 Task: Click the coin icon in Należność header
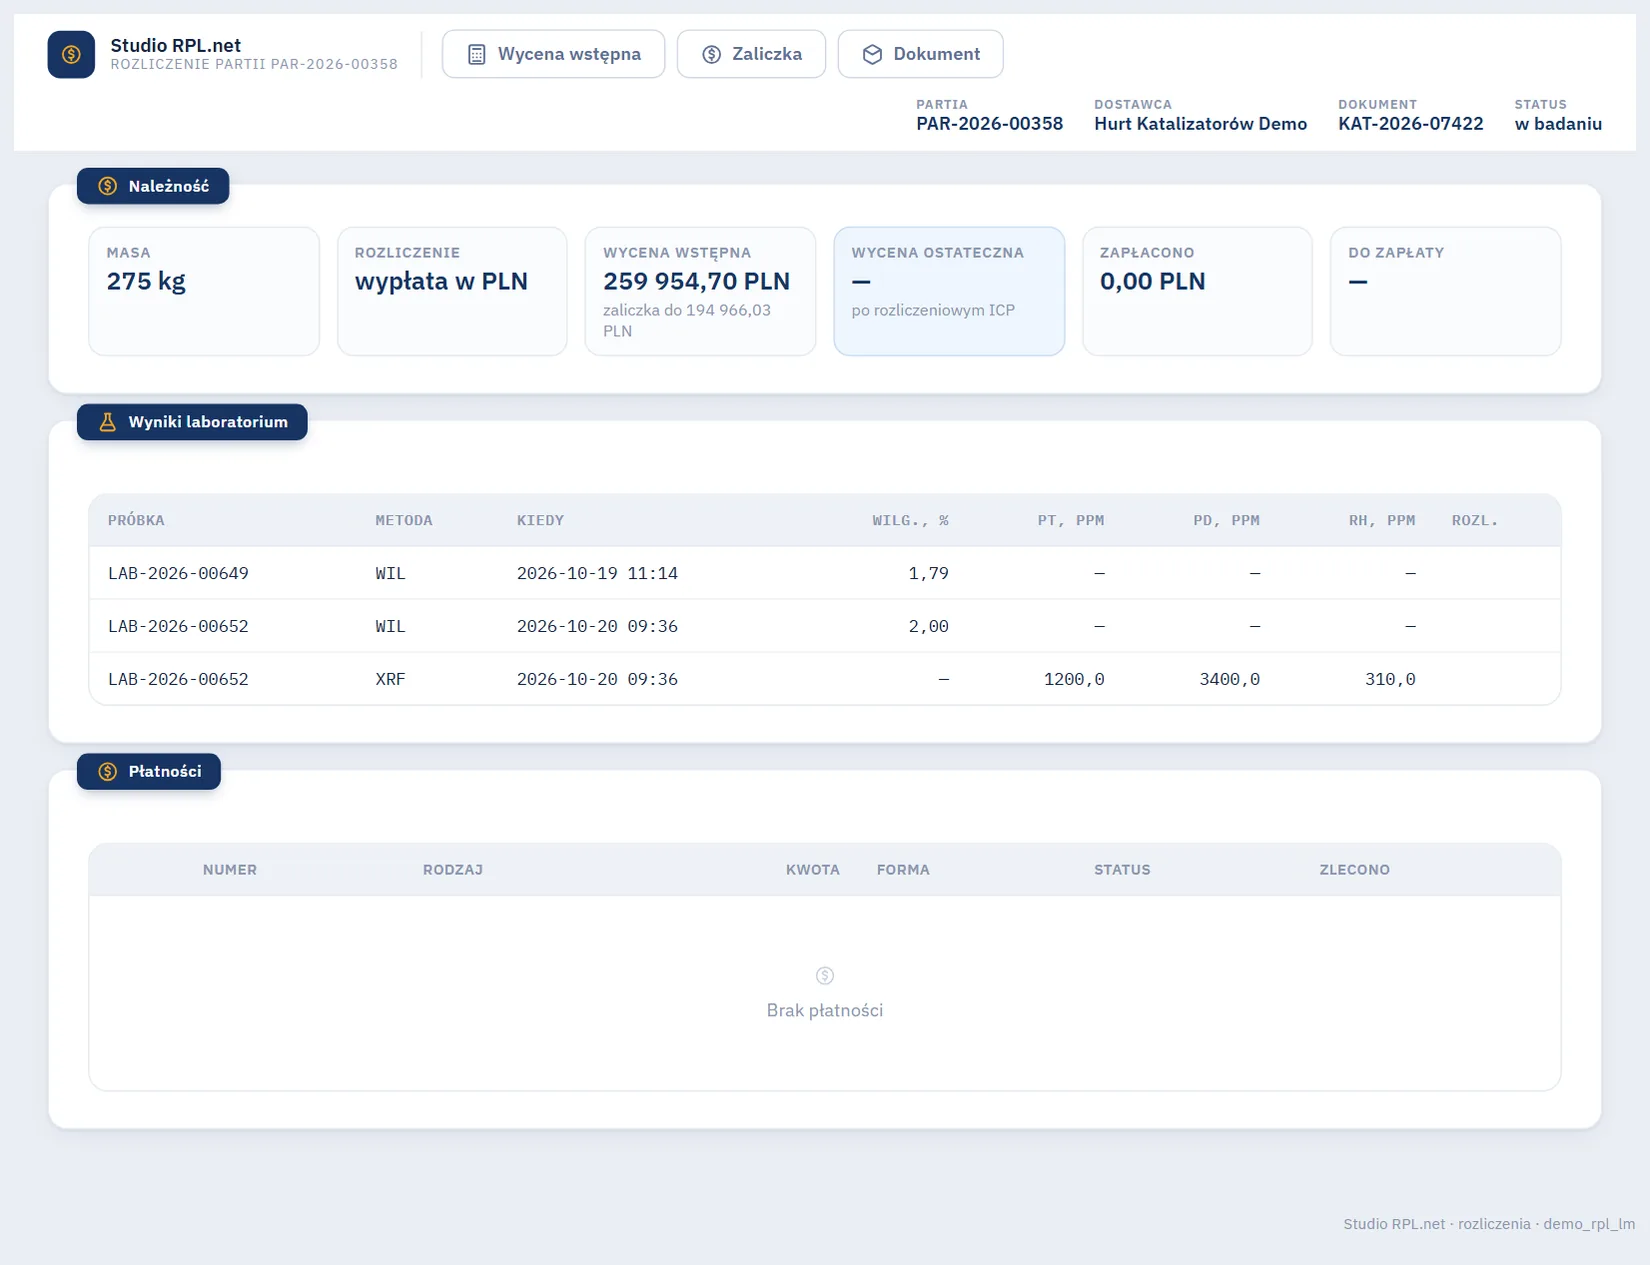(108, 186)
